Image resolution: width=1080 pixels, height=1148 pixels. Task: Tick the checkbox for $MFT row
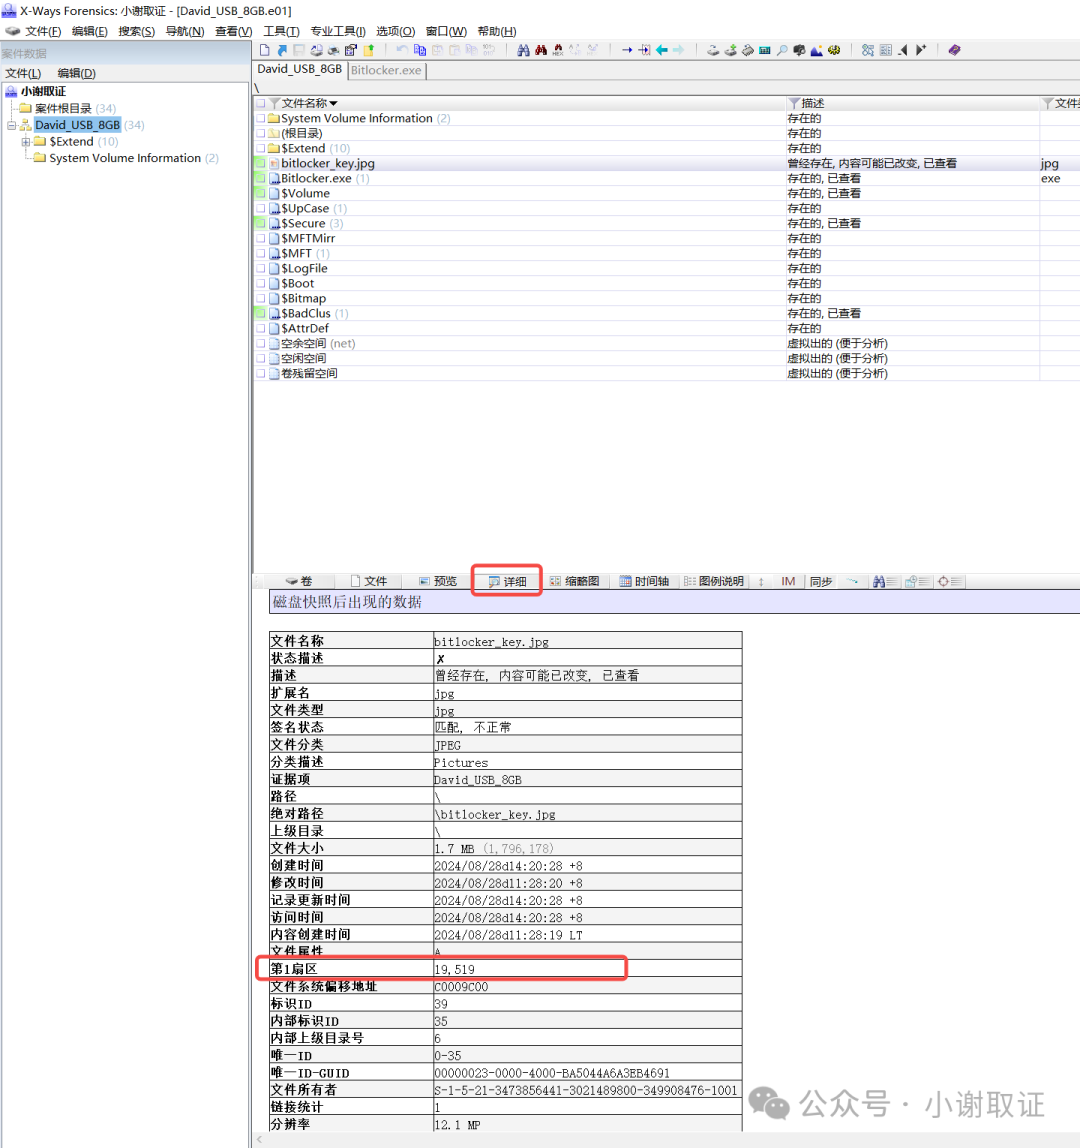pos(260,253)
